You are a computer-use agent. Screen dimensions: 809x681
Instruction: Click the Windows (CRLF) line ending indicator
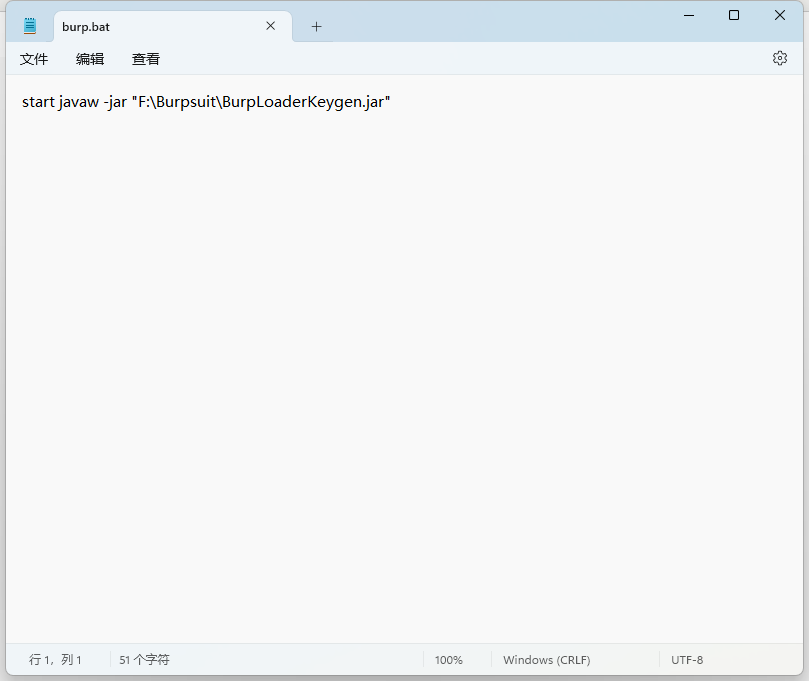coord(546,660)
